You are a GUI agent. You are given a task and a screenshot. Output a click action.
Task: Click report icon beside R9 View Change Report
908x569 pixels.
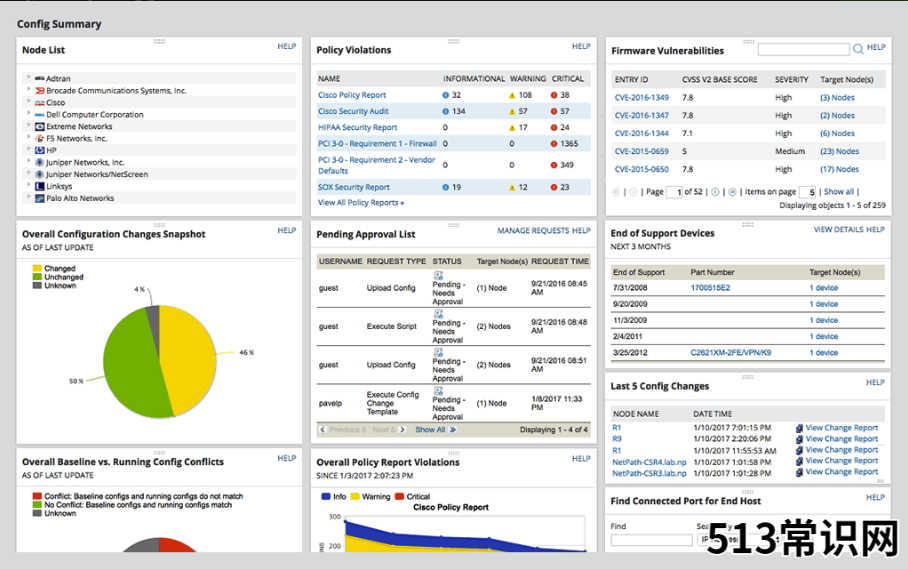click(799, 439)
